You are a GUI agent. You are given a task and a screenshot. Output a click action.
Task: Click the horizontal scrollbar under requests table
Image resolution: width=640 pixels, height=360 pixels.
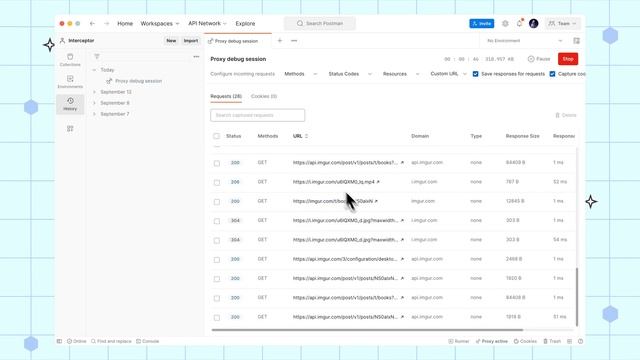[367, 330]
